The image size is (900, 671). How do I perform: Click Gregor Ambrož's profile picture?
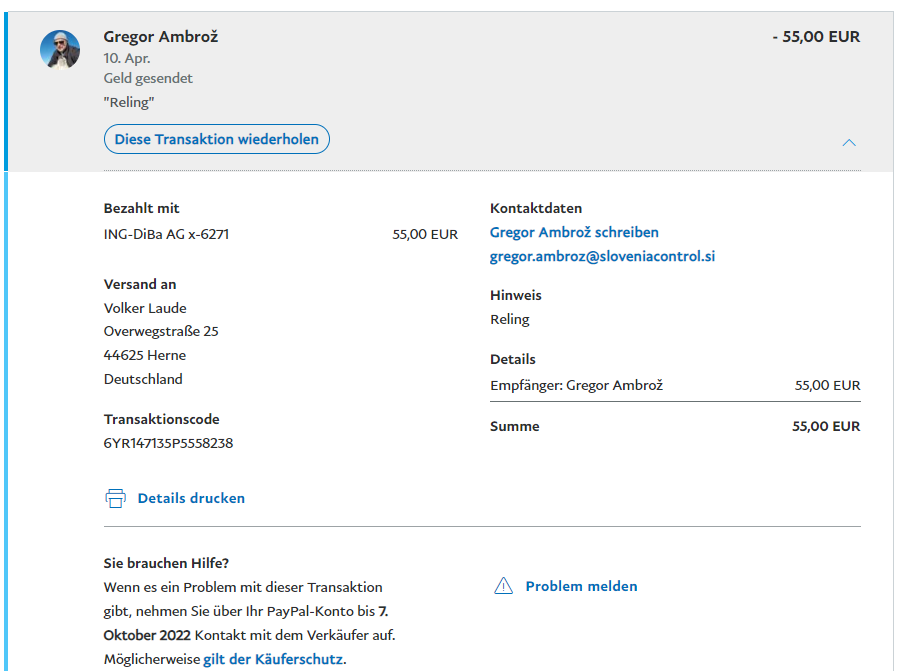click(60, 49)
